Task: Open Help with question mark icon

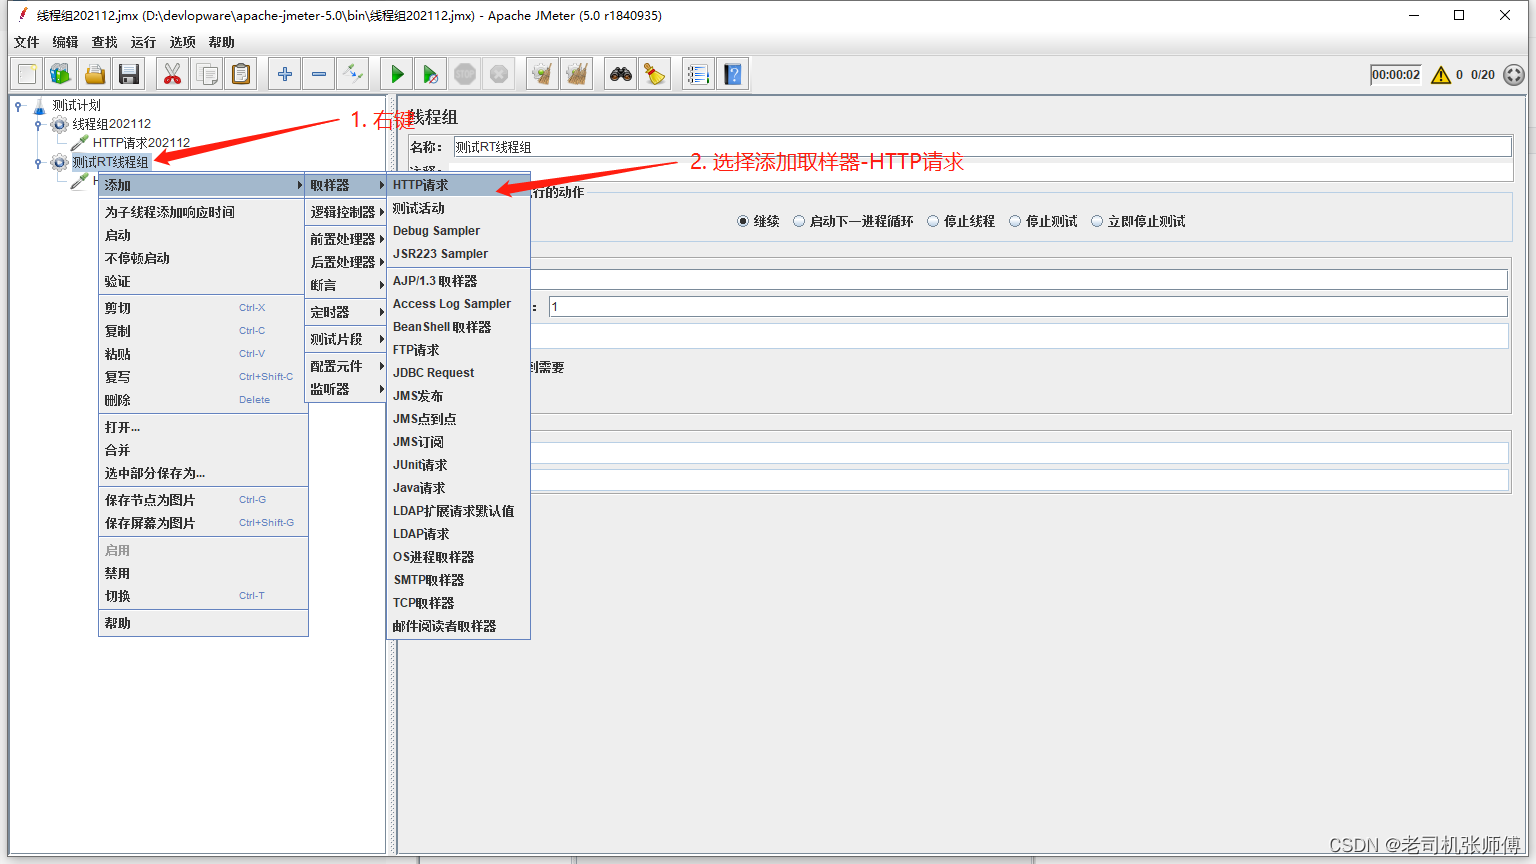Action: tap(733, 74)
